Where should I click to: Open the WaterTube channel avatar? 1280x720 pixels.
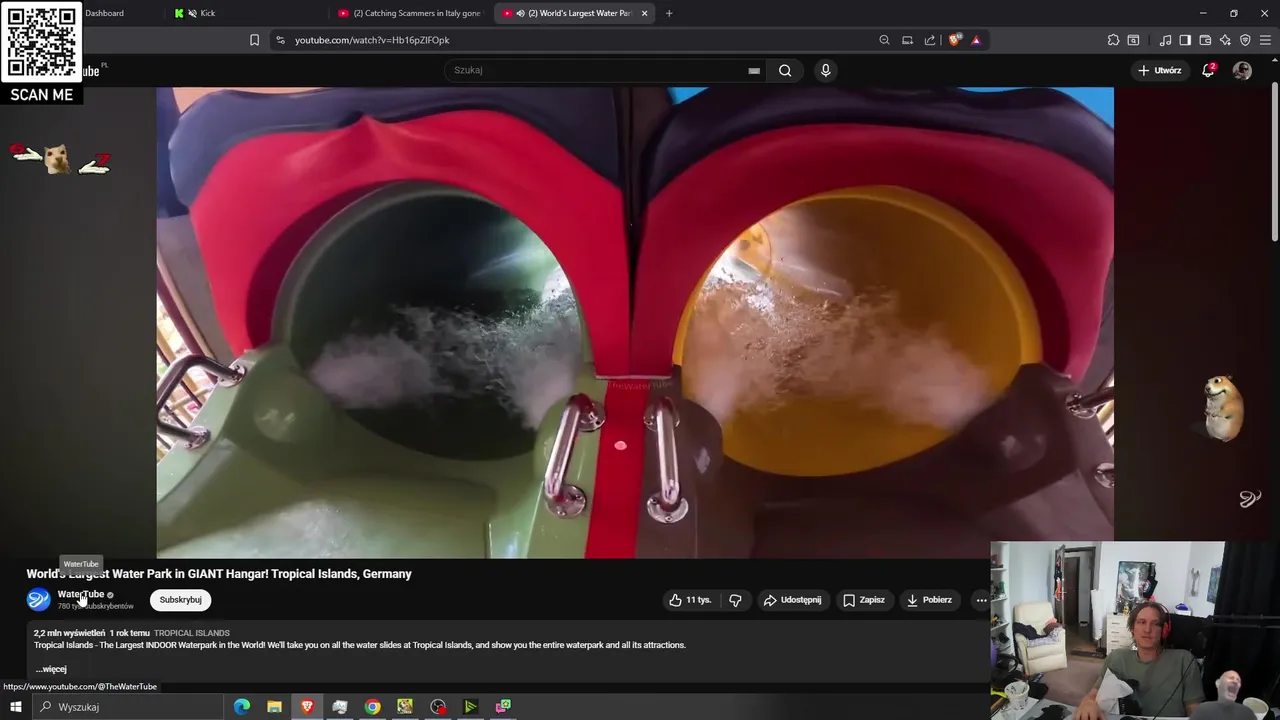[x=38, y=599]
